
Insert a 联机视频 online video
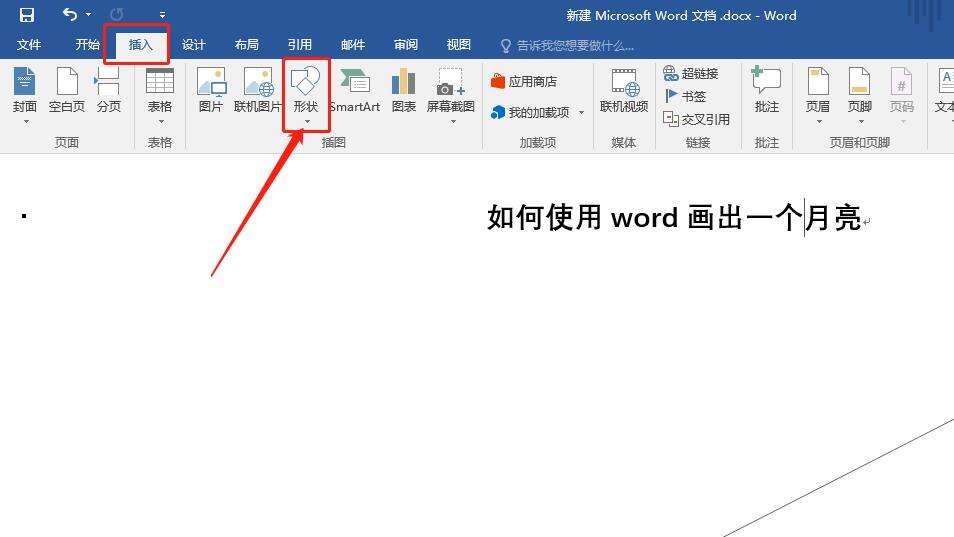point(624,90)
